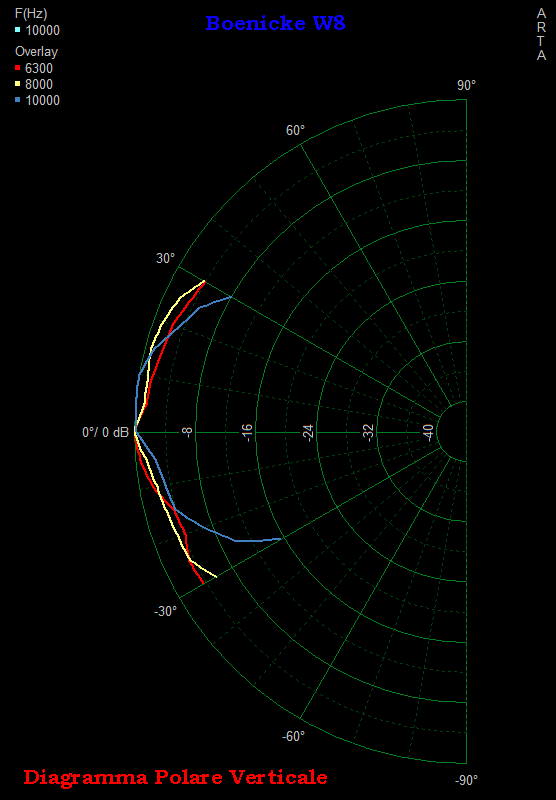
Task: Click the cyan 10000 frequency swatch
Action: 18,30
